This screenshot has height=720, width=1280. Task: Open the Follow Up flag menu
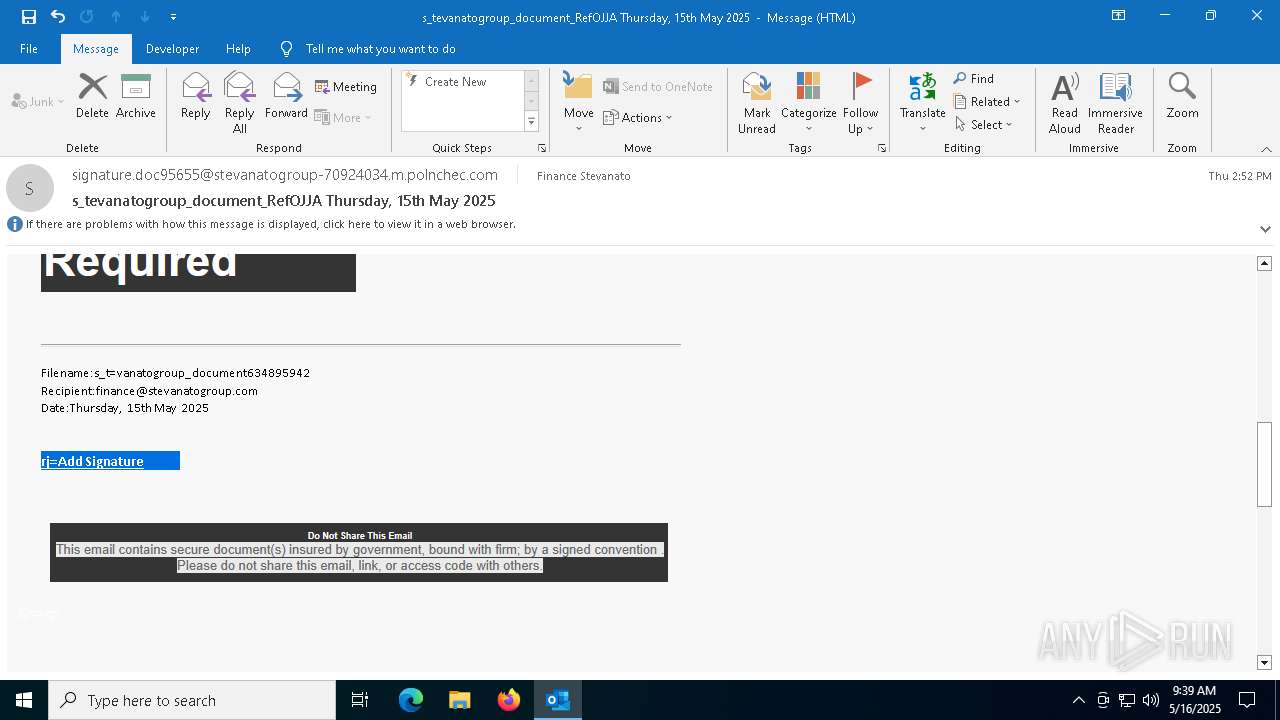tap(860, 103)
